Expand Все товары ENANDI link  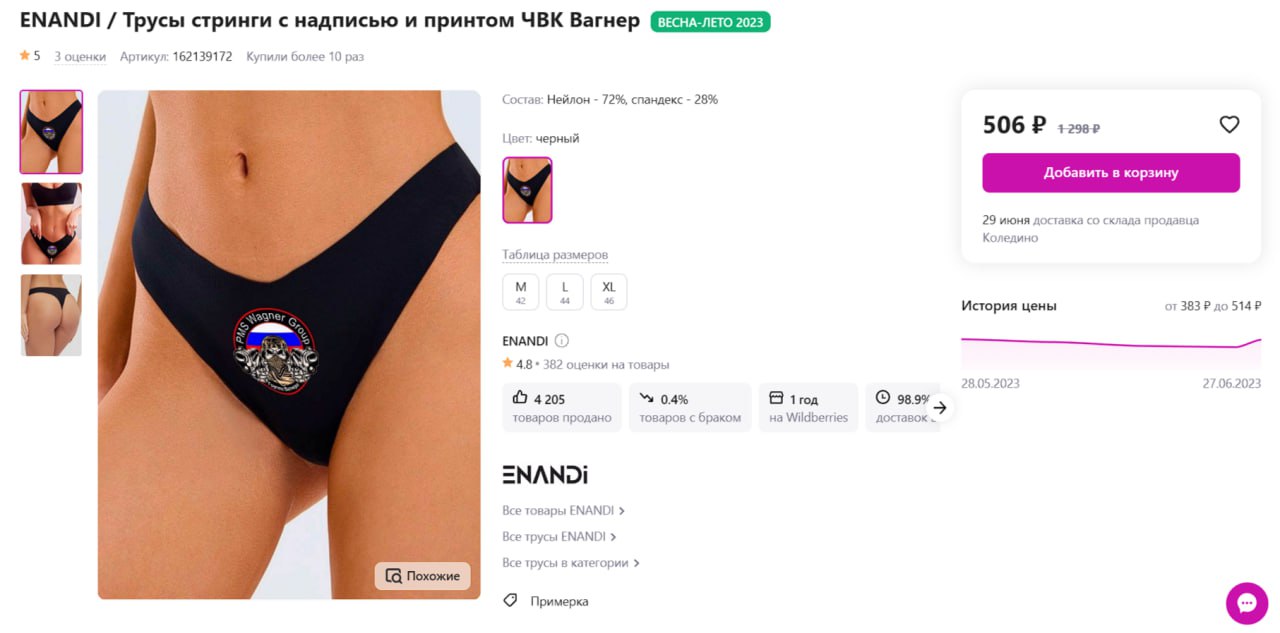point(564,510)
